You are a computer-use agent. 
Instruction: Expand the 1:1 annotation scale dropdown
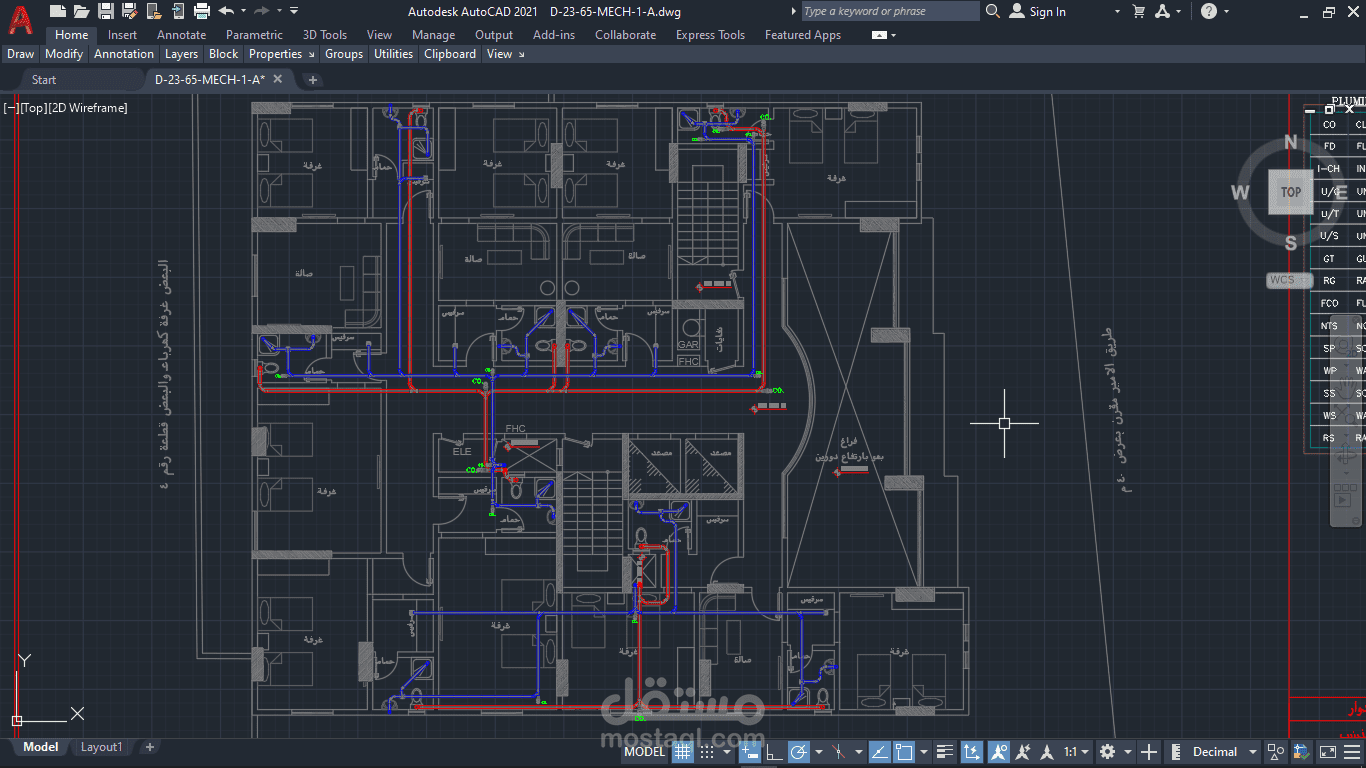[x=1077, y=752]
